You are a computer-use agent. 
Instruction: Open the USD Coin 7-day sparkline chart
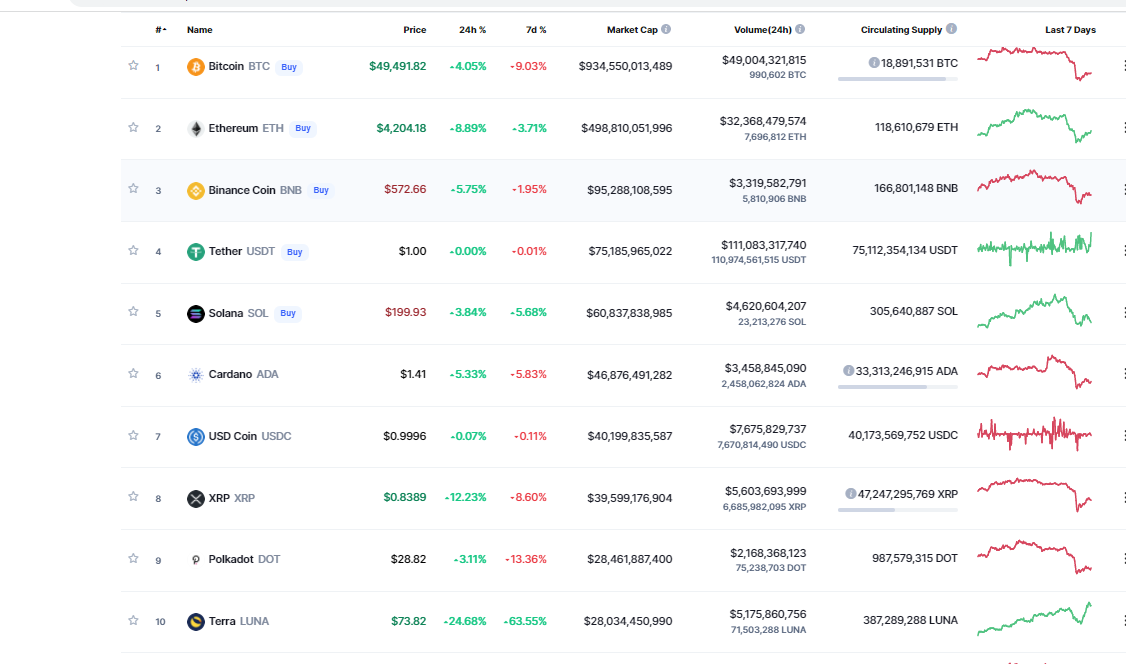(x=1034, y=434)
